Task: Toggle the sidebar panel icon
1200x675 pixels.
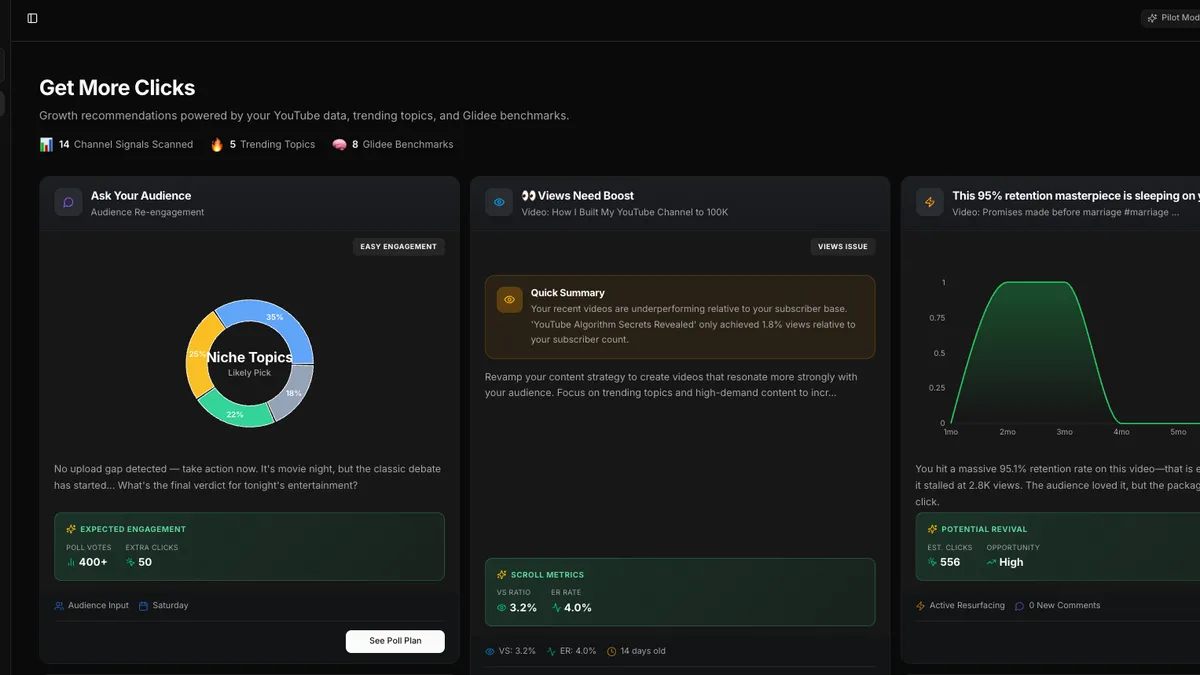Action: 32,18
